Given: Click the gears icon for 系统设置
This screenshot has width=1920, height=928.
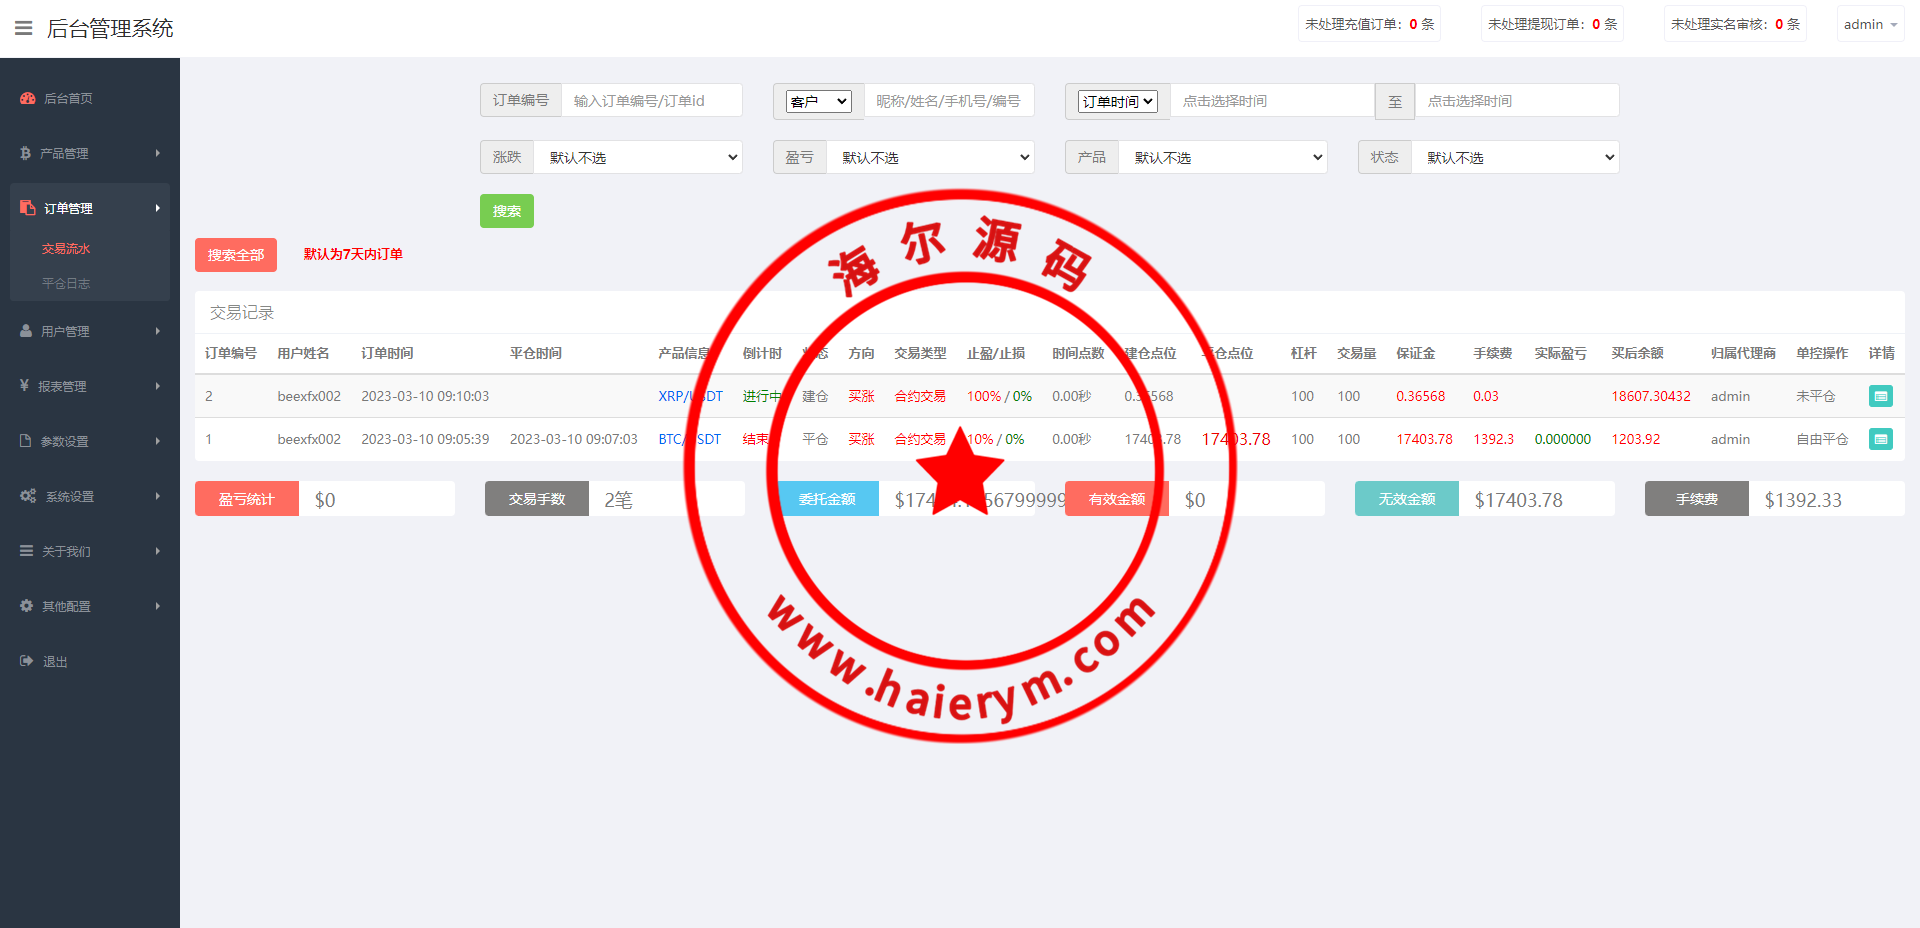Looking at the screenshot, I should point(28,496).
